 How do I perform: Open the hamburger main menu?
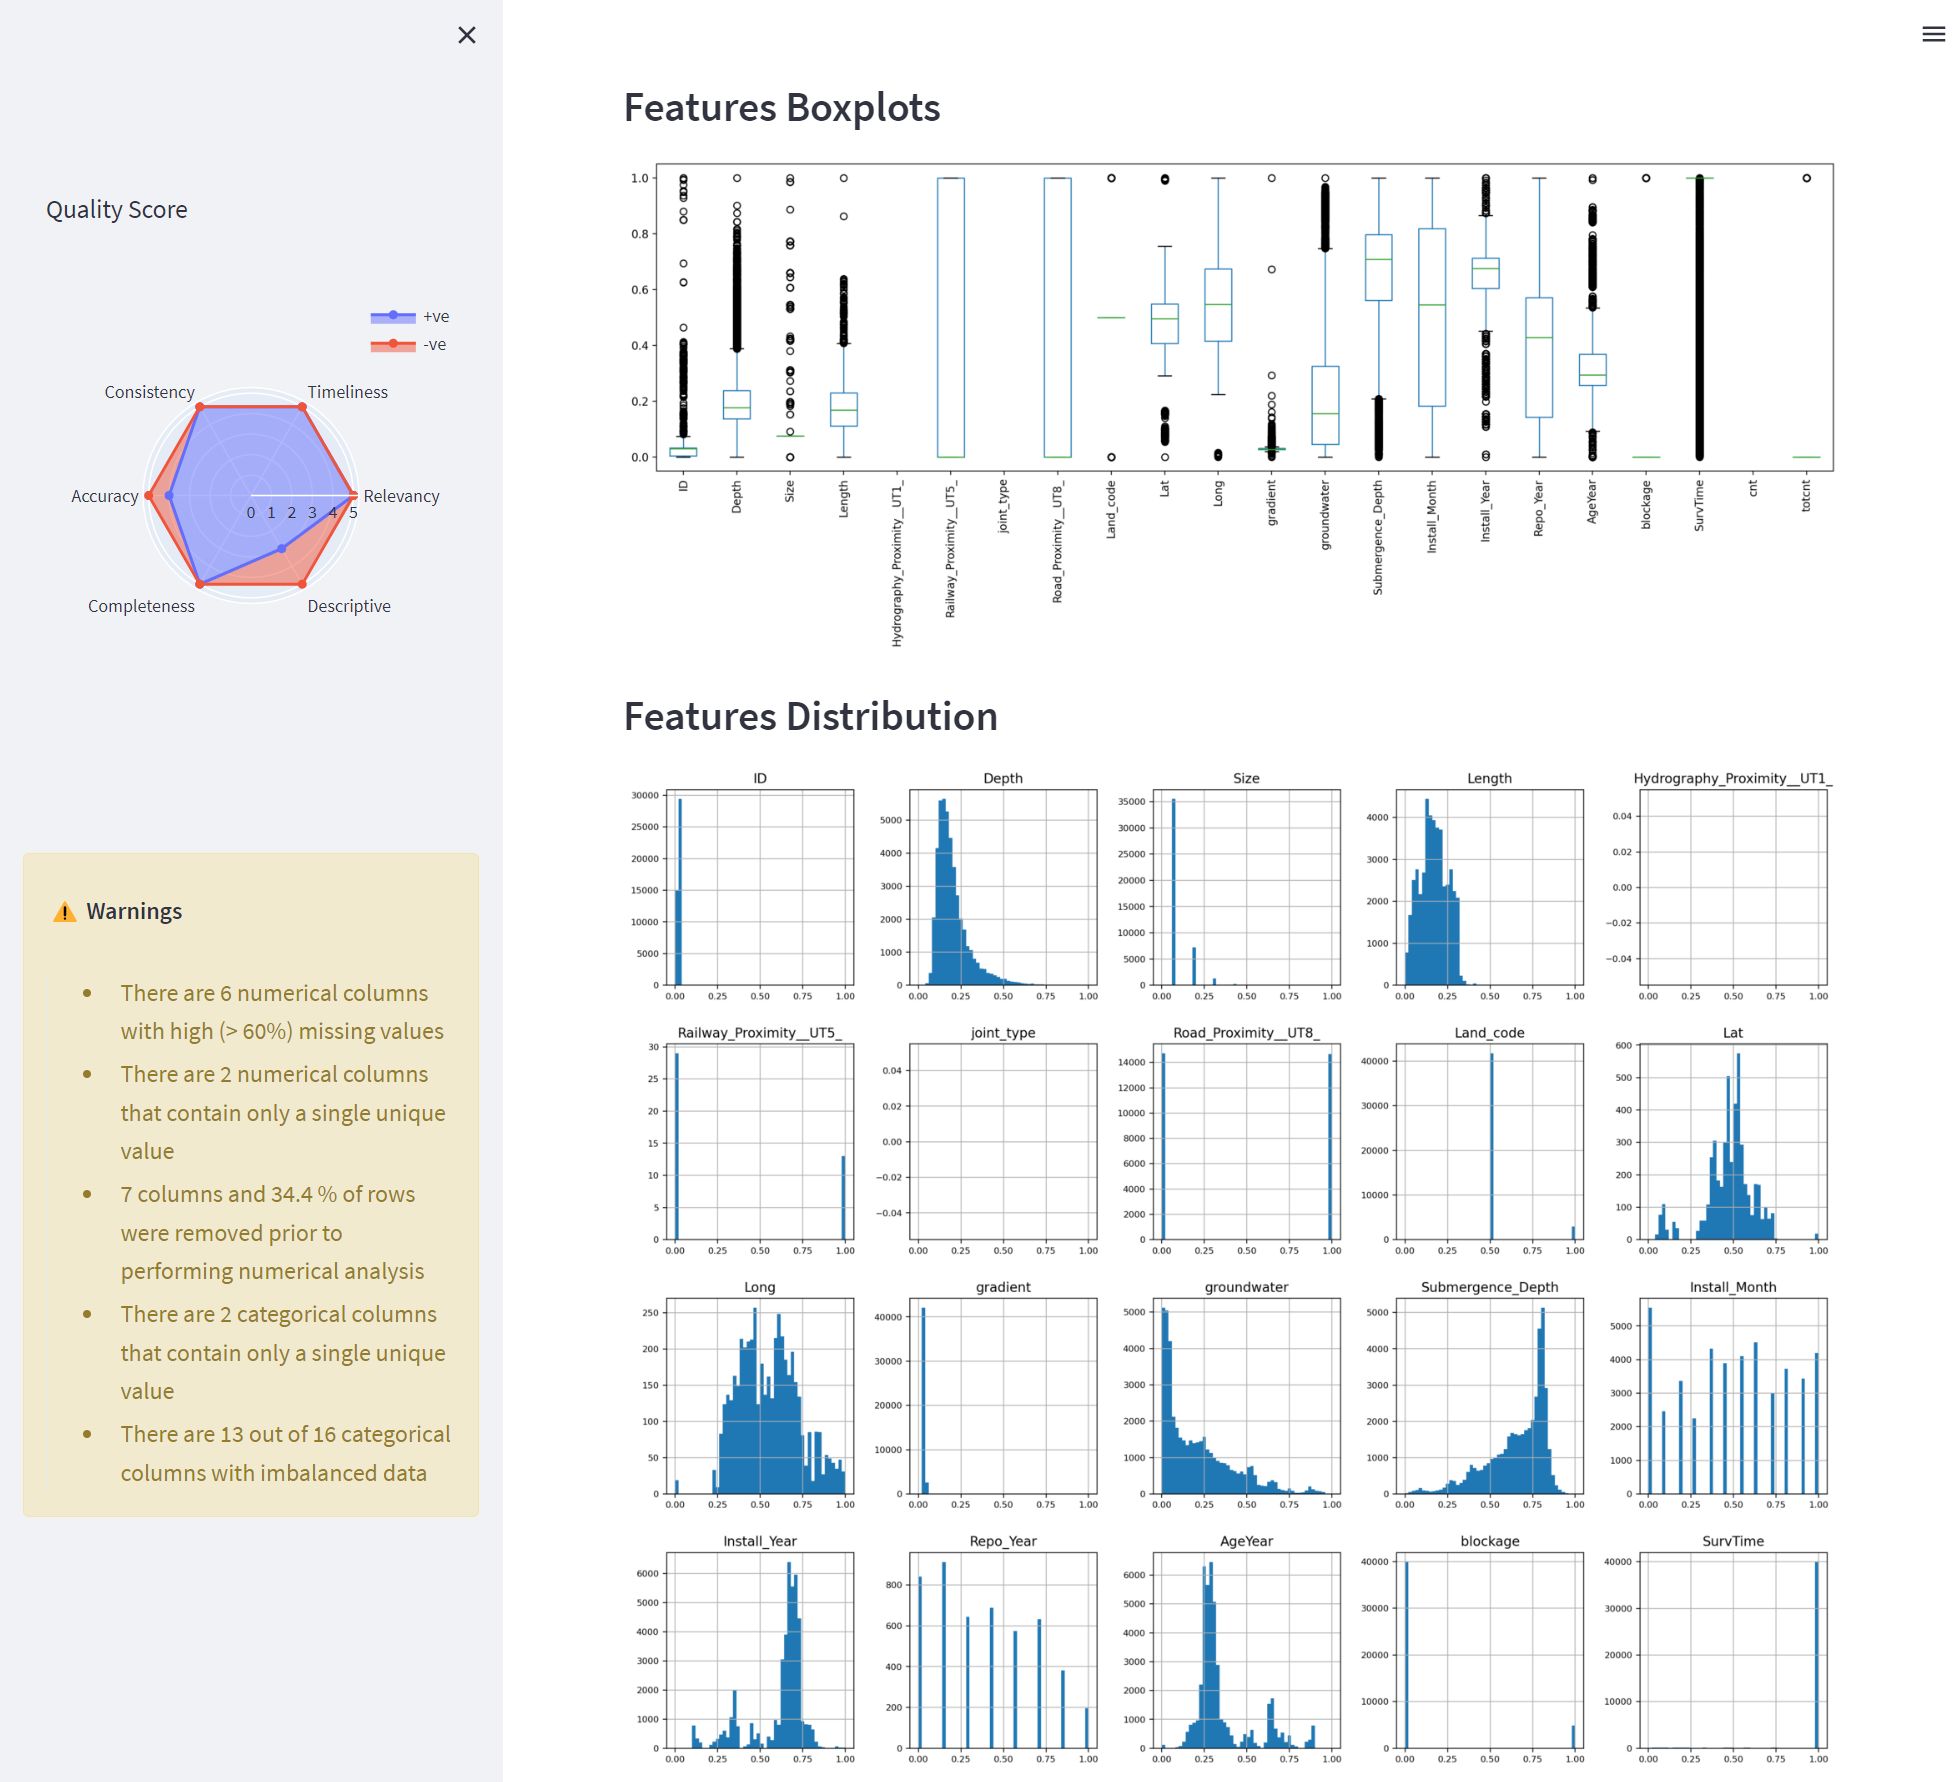pos(1932,35)
